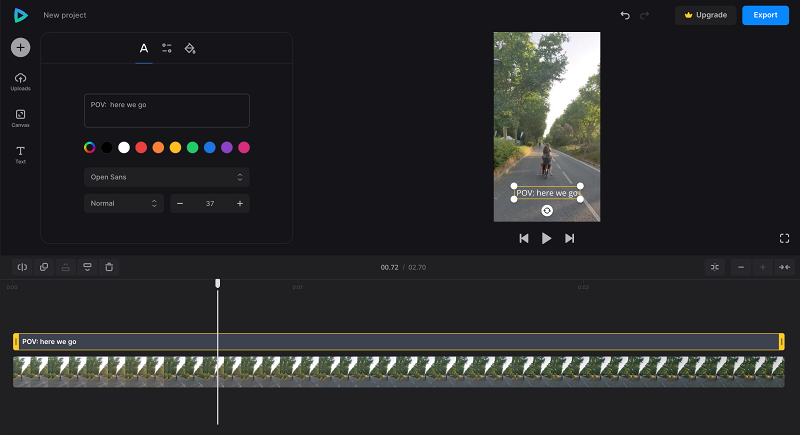Choose the white text color
The image size is (800, 435).
124,147
